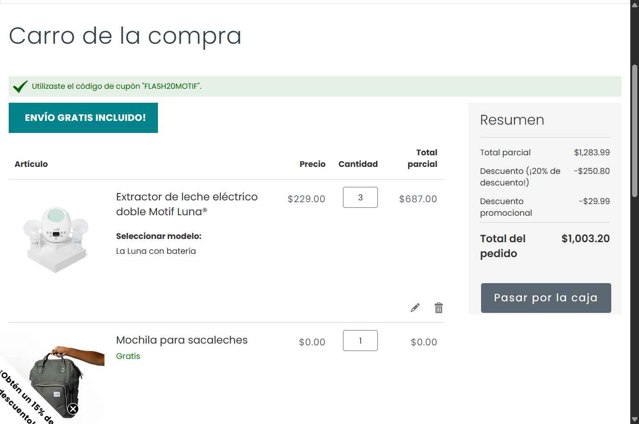Click the 'Precio' column header
This screenshot has width=639, height=424.
[x=313, y=164]
